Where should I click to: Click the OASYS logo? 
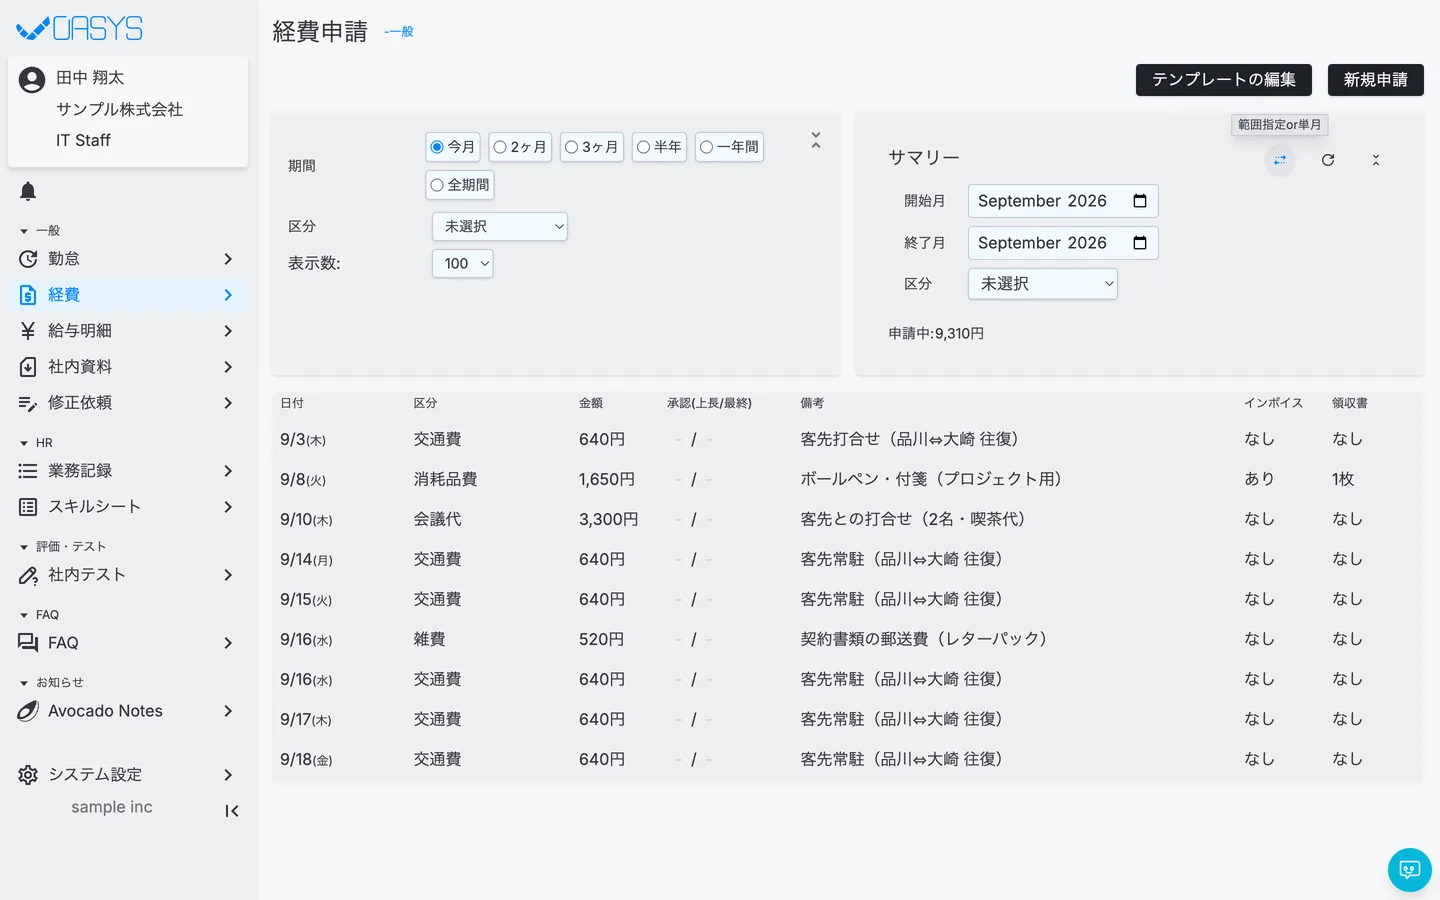(80, 29)
